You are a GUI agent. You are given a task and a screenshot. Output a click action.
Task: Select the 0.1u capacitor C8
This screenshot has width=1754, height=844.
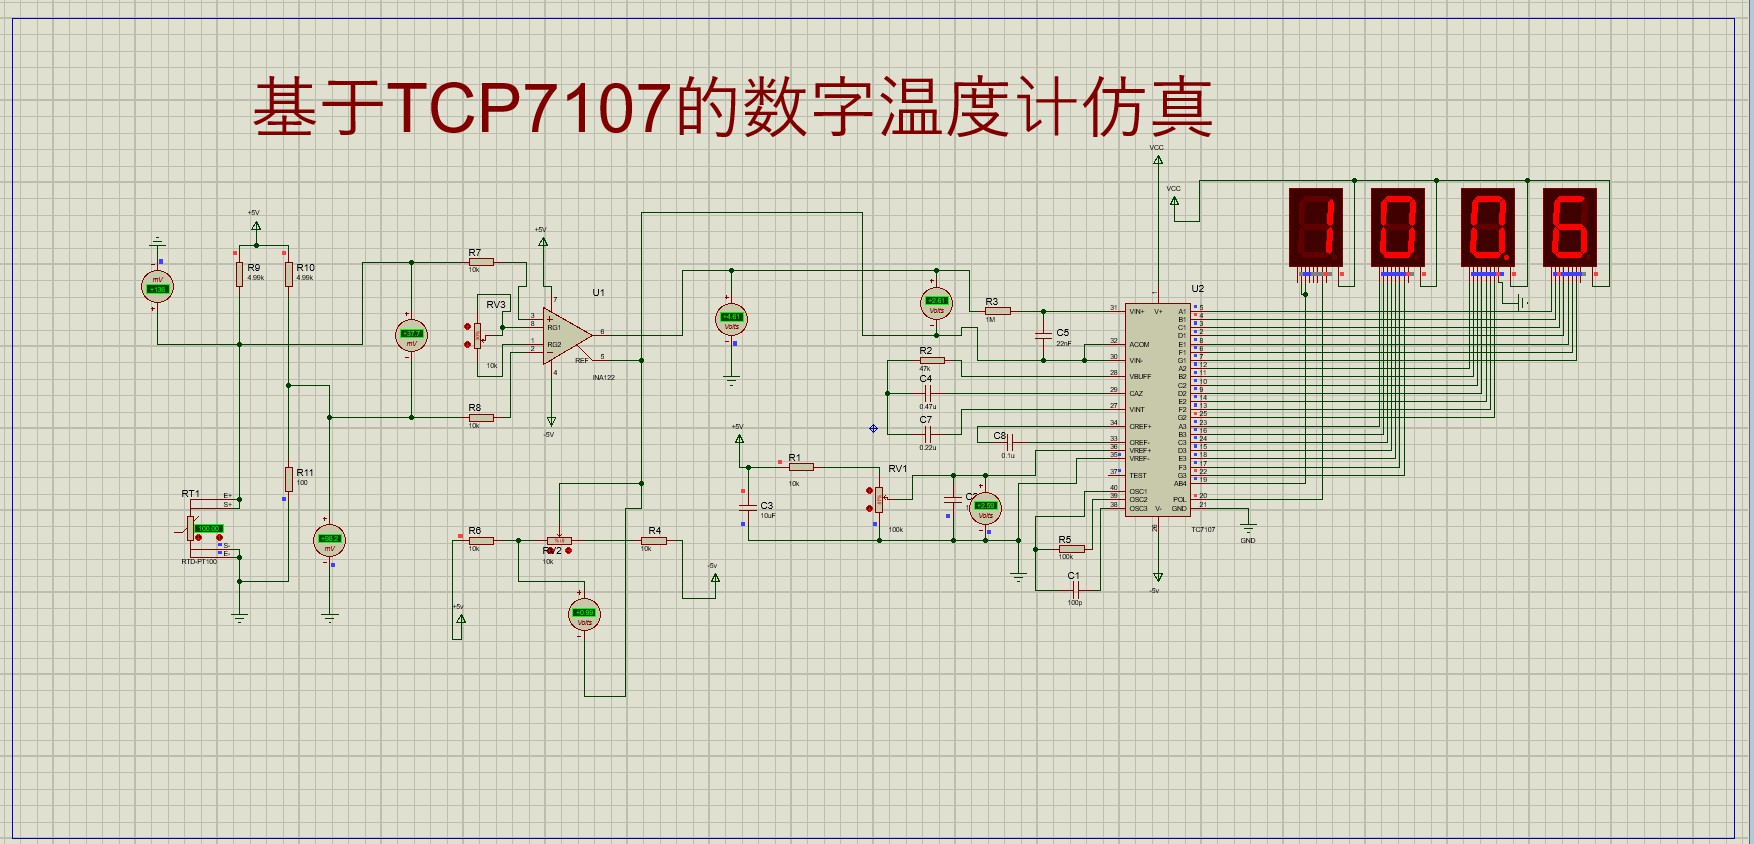coord(1009,442)
